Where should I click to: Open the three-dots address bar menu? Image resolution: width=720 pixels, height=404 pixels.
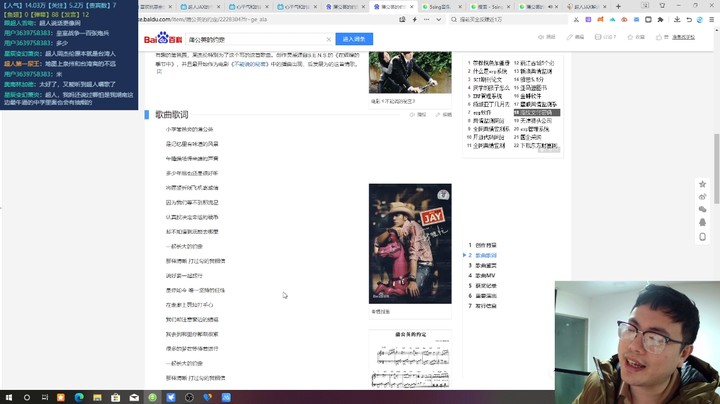427,19
